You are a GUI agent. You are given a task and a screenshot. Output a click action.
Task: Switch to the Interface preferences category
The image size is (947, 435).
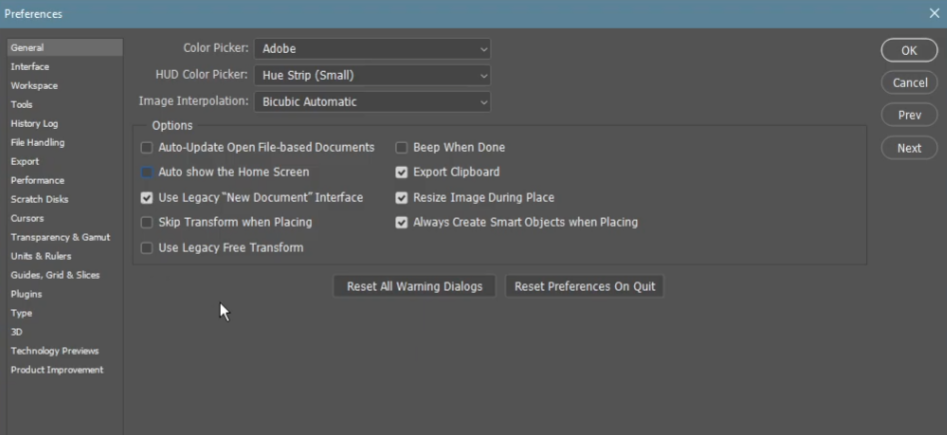pyautogui.click(x=30, y=67)
